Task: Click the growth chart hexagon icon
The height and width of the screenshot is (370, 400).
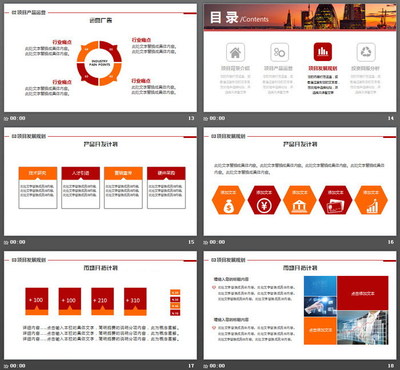Action: [371, 200]
